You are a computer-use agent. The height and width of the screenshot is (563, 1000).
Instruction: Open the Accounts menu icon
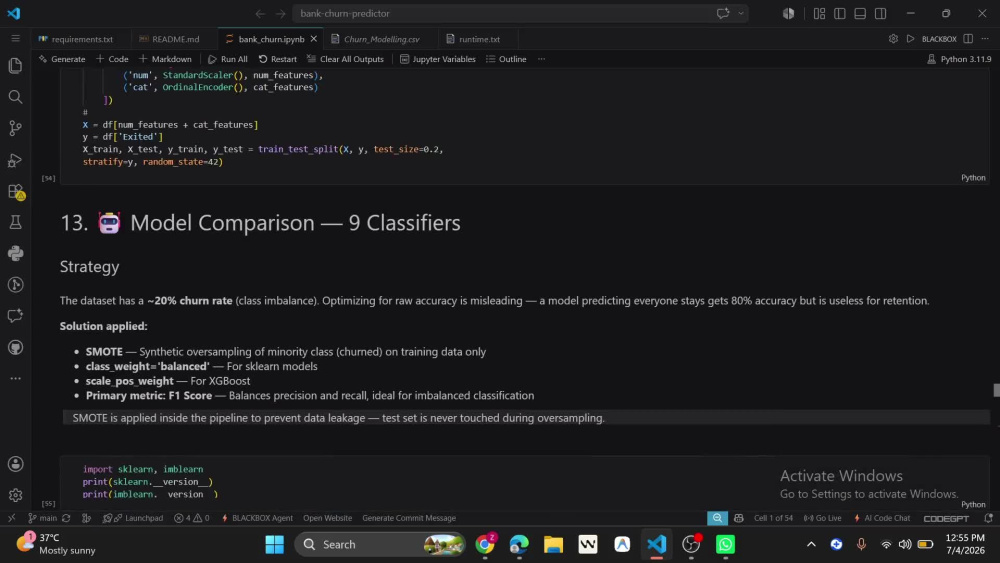pyautogui.click(x=15, y=464)
